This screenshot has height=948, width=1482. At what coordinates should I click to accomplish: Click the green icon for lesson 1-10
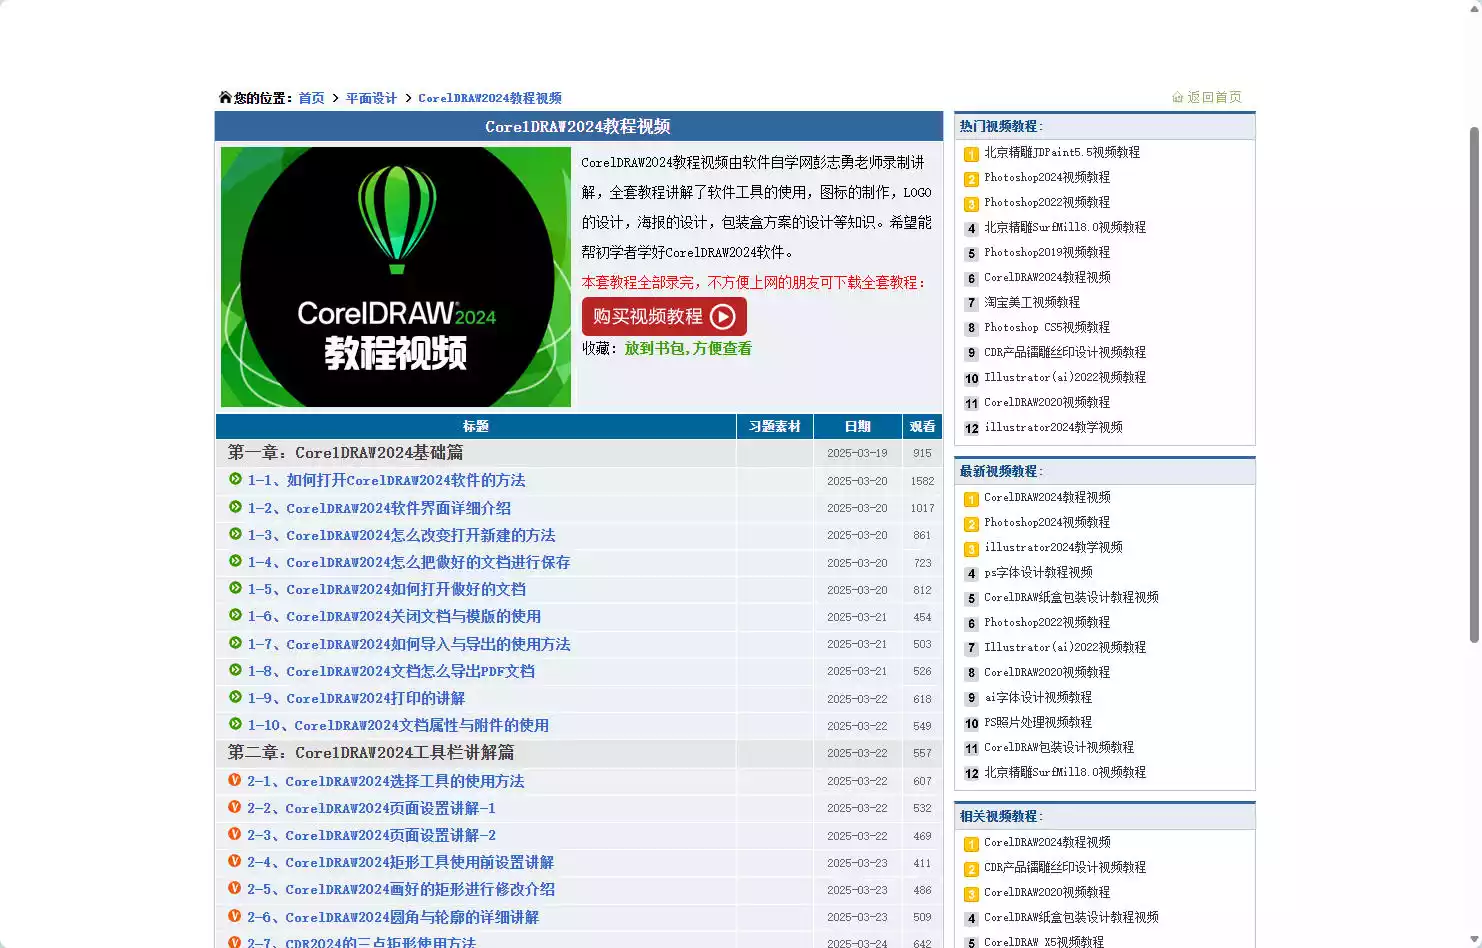tap(235, 724)
